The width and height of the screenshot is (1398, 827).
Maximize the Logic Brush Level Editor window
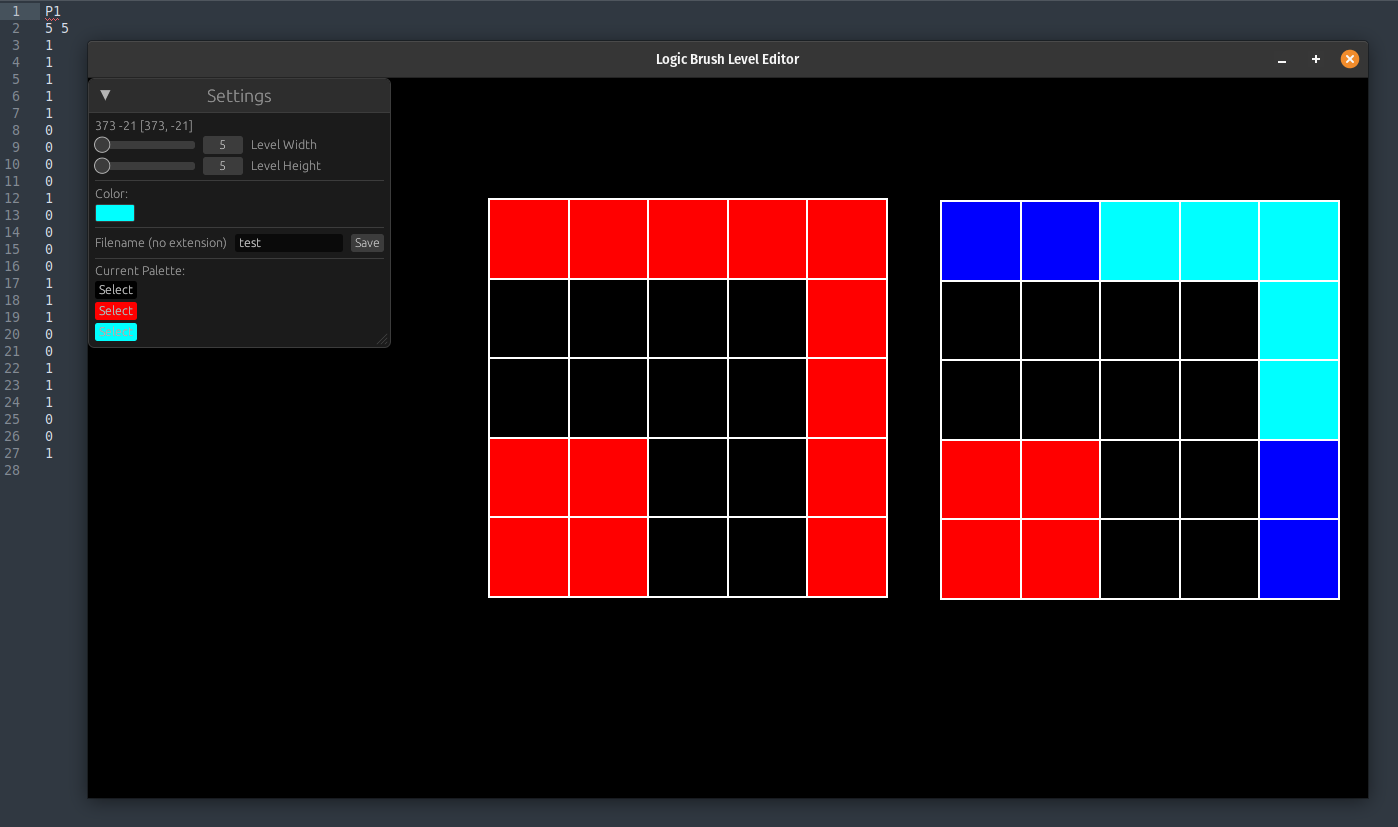coord(1316,60)
